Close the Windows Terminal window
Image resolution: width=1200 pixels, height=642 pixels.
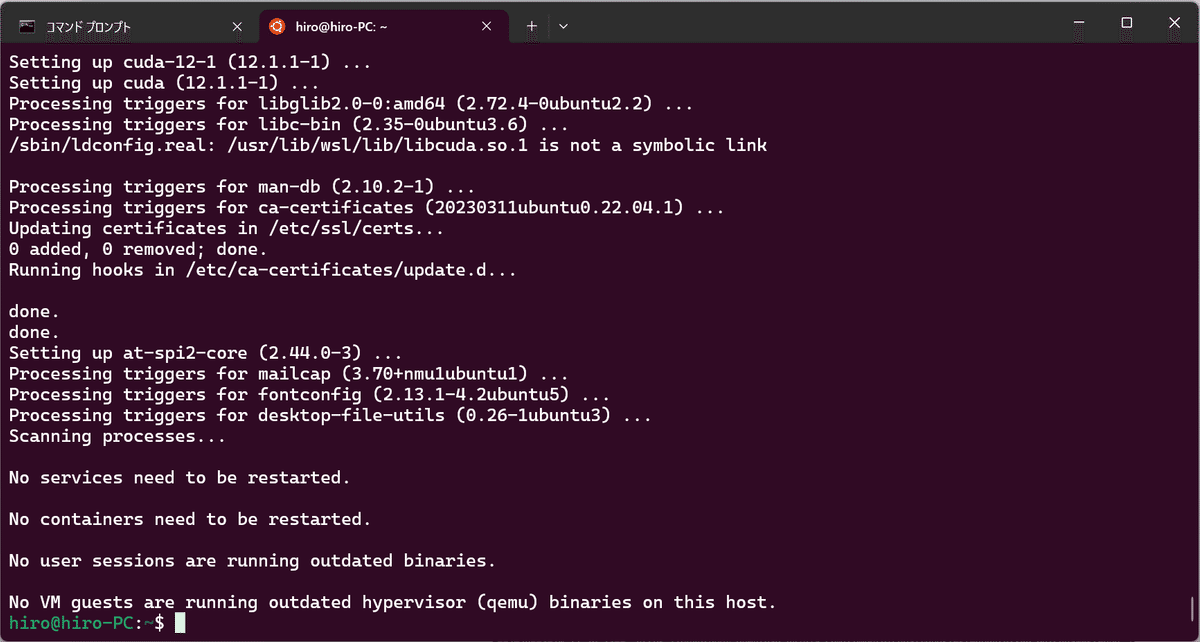[x=1172, y=22]
